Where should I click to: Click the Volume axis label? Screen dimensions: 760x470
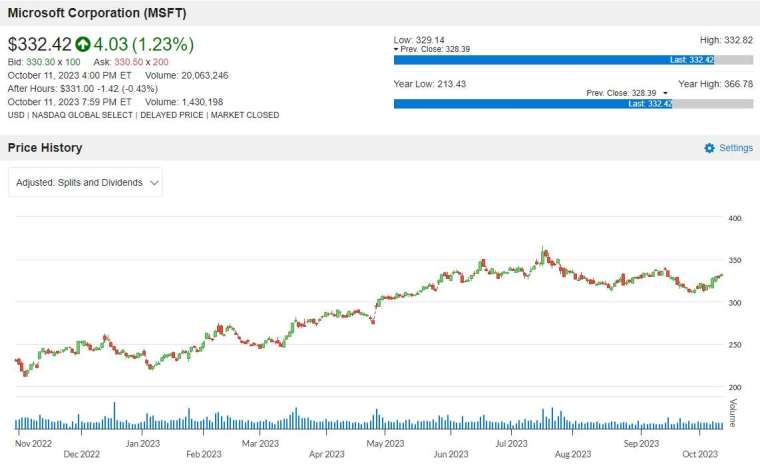(x=733, y=413)
